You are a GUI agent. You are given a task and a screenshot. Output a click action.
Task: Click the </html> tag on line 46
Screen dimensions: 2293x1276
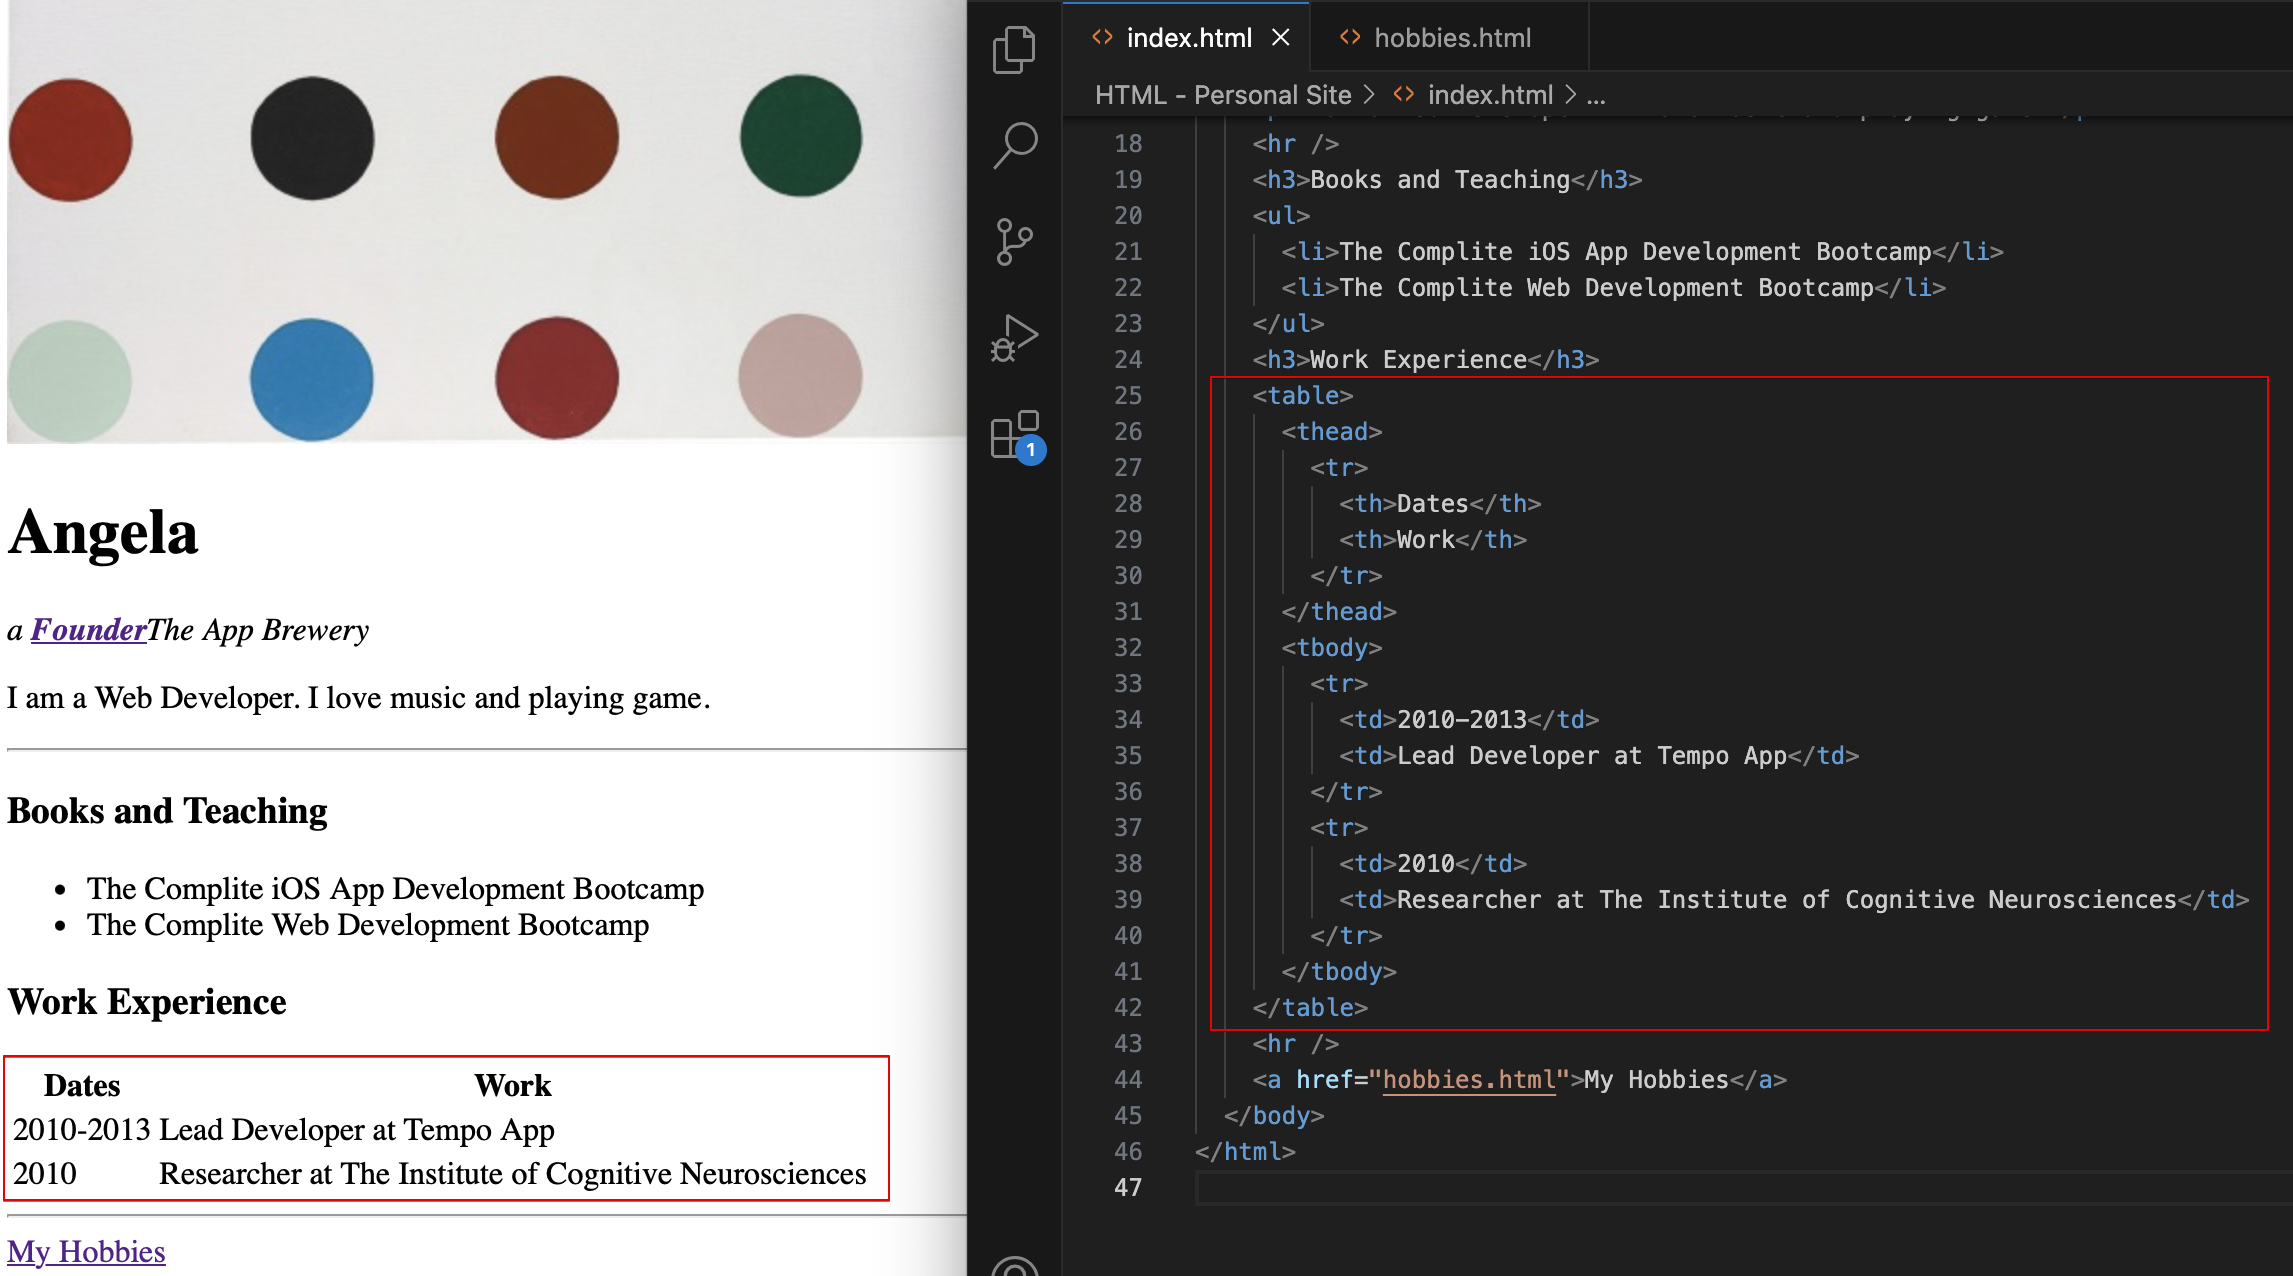pos(1245,1152)
